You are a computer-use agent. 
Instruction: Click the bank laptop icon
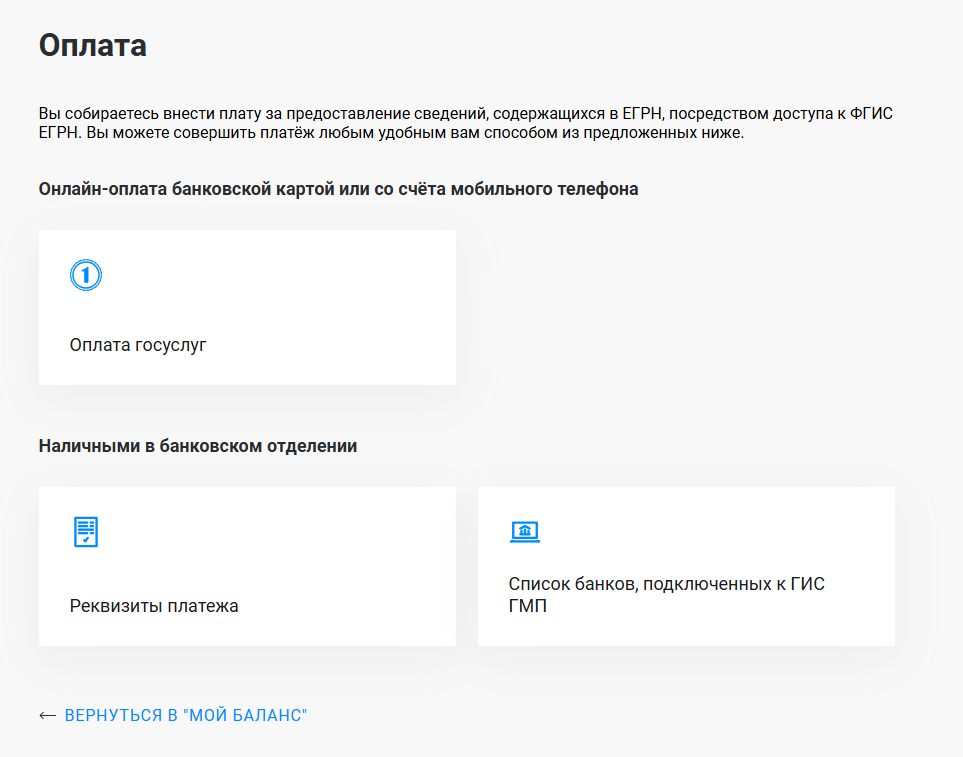tap(525, 532)
